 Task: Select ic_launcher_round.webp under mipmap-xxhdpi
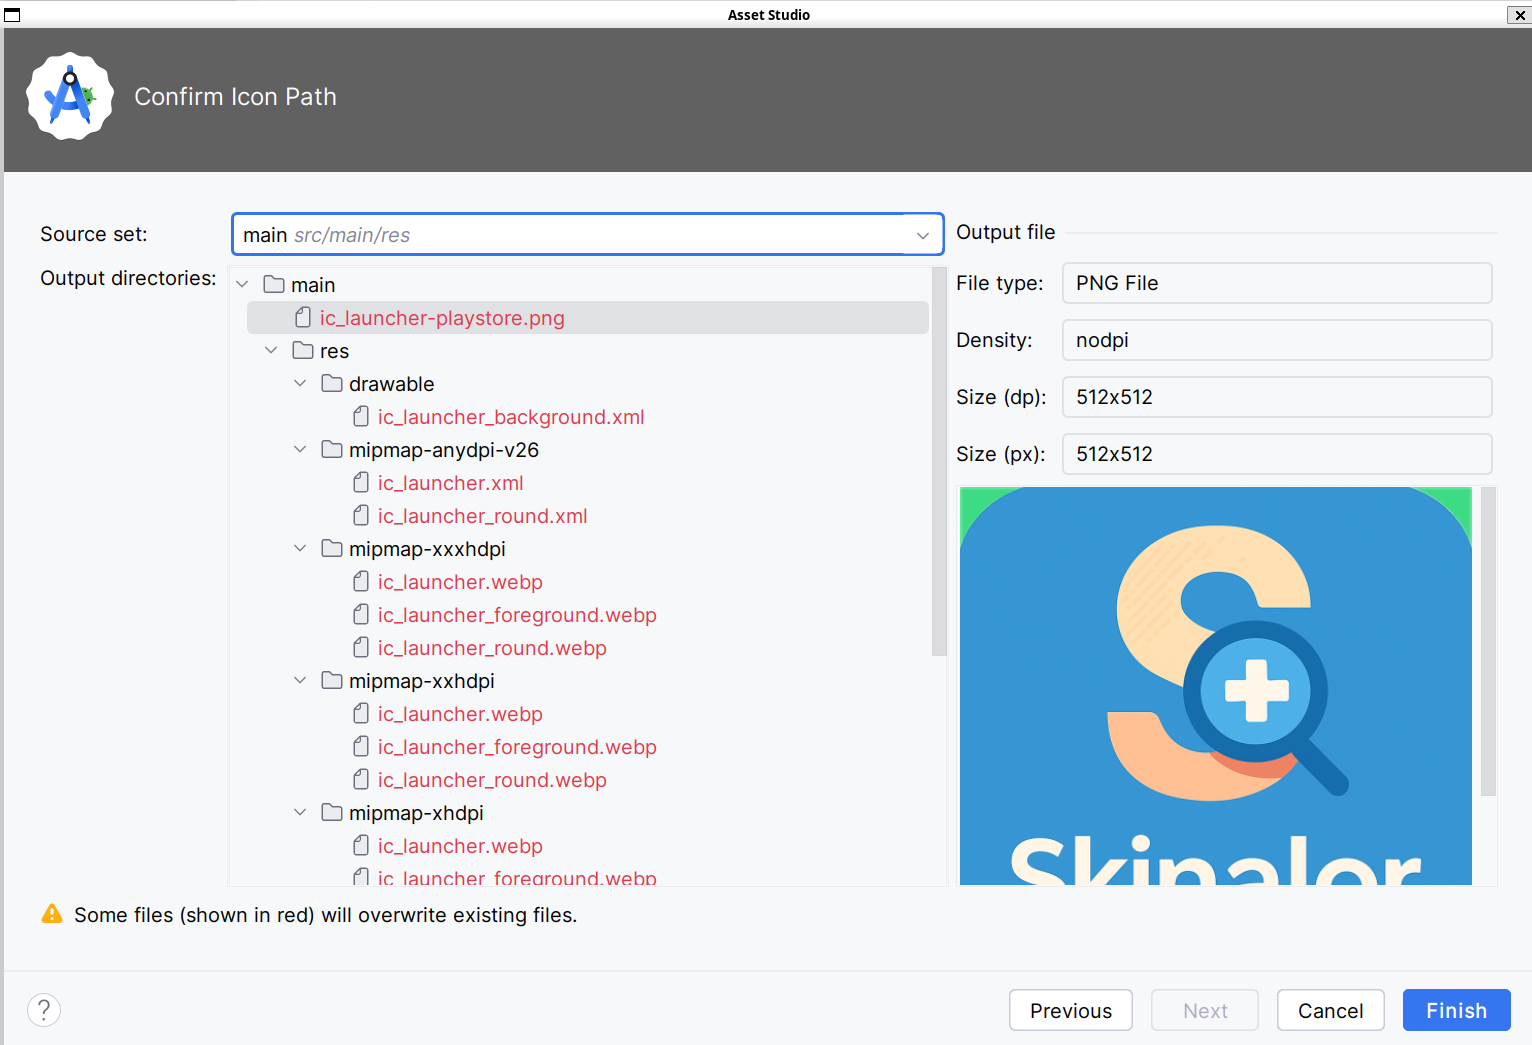(x=492, y=780)
